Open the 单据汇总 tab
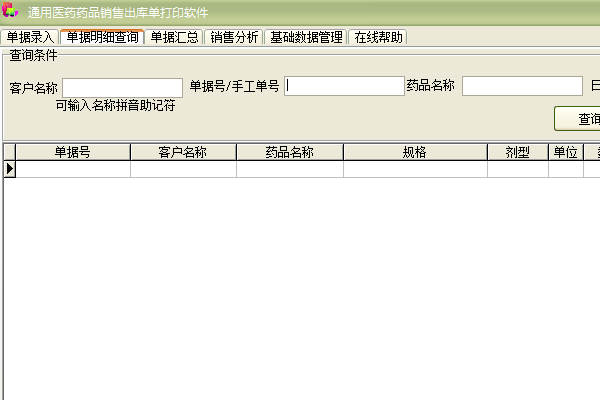This screenshot has width=600, height=400. (x=175, y=37)
